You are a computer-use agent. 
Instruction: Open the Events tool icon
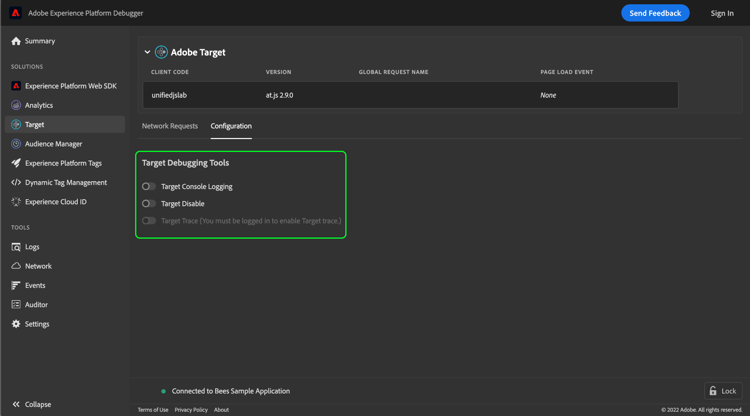pyautogui.click(x=16, y=285)
